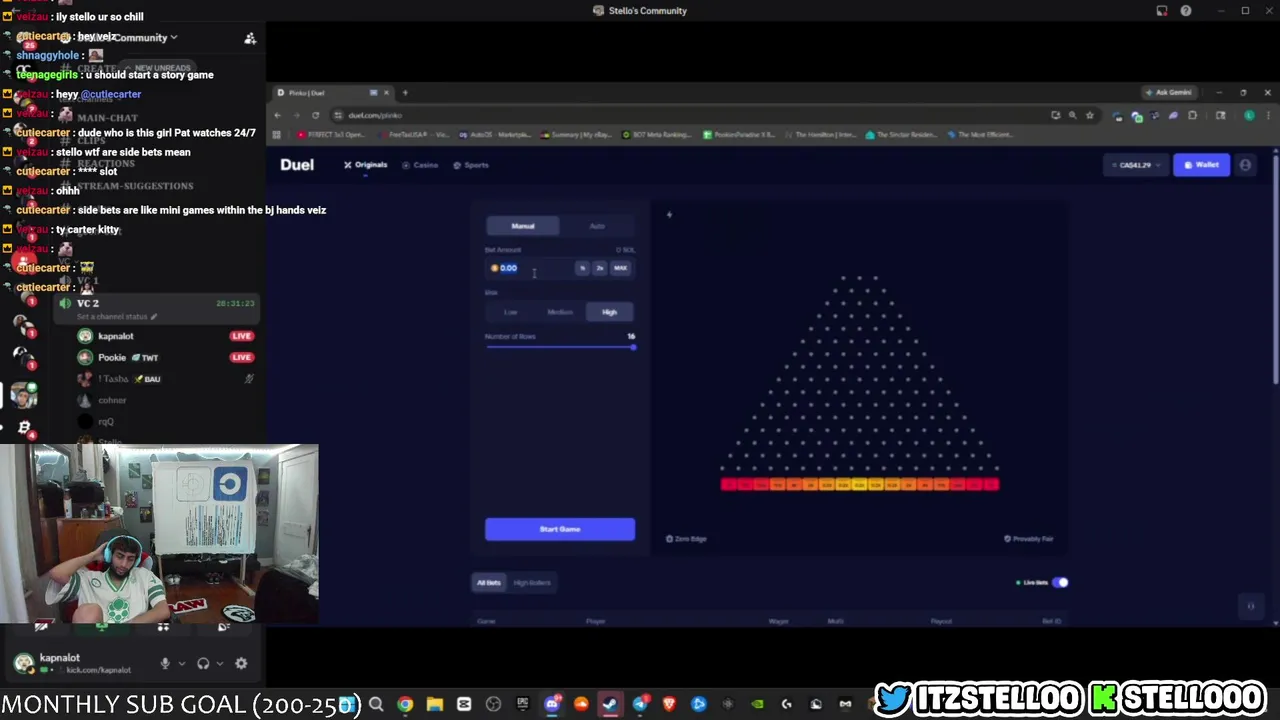Screen dimensions: 1280x720
Task: Set bet to MAX
Action: pos(620,268)
